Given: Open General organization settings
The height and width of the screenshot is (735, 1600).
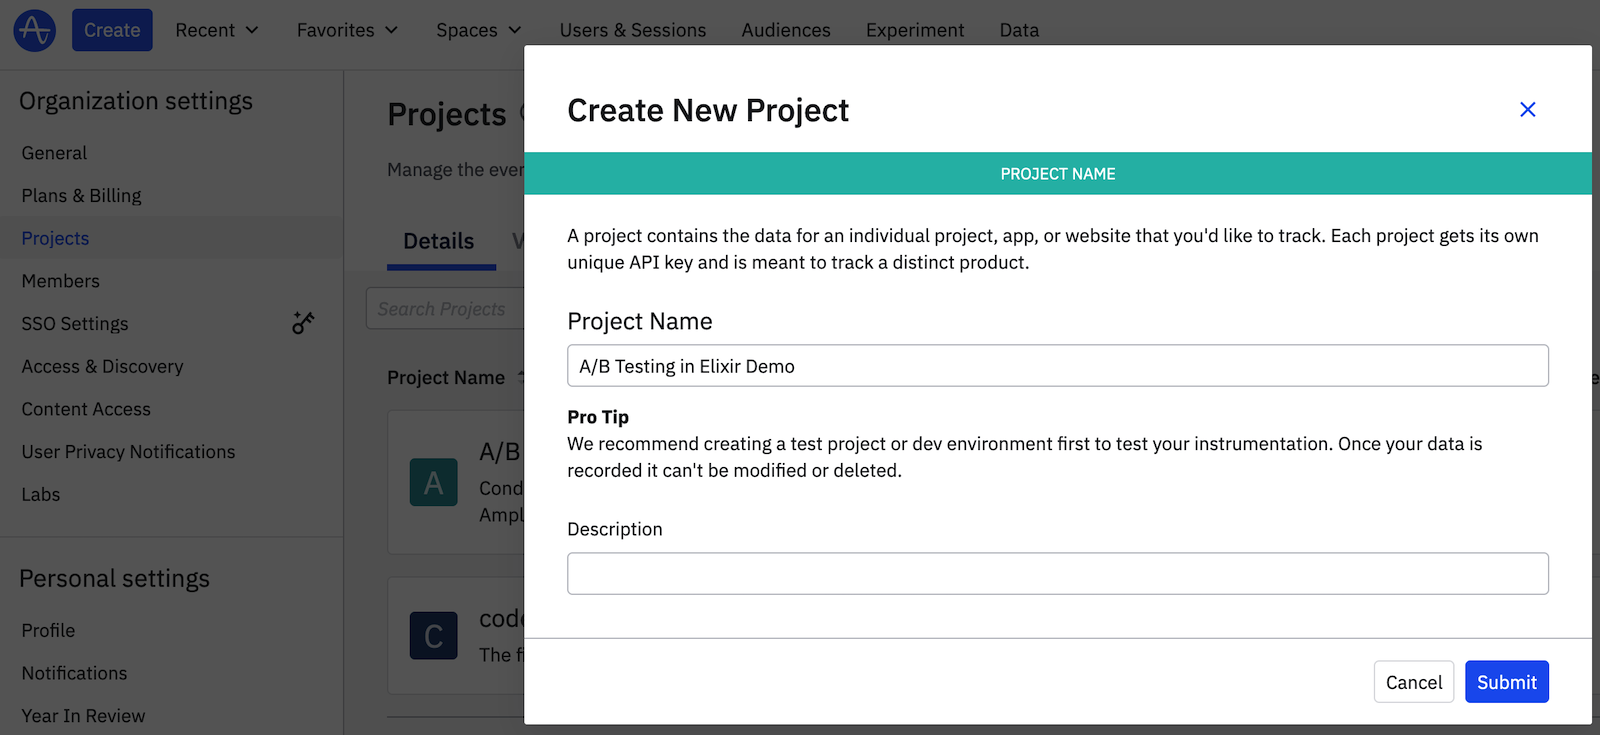Looking at the screenshot, I should pos(54,153).
